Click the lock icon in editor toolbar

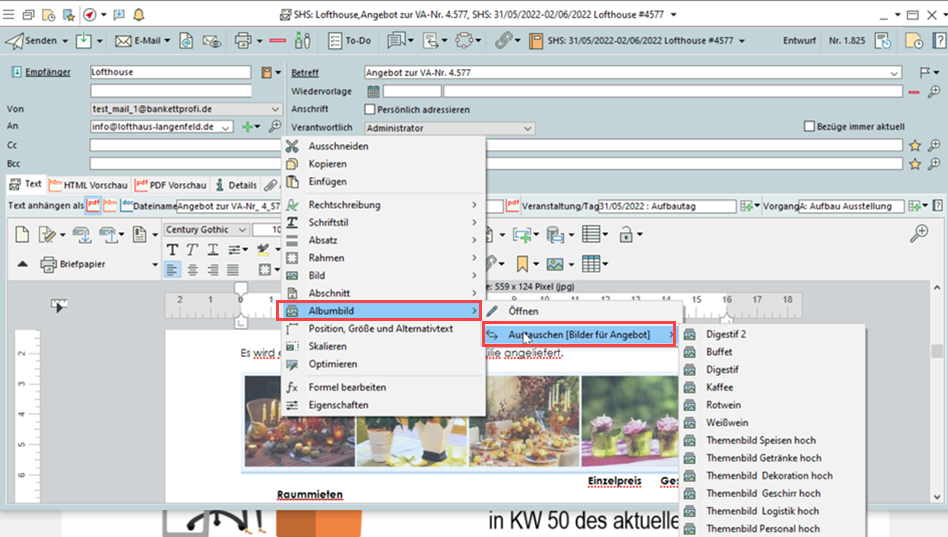[x=625, y=234]
